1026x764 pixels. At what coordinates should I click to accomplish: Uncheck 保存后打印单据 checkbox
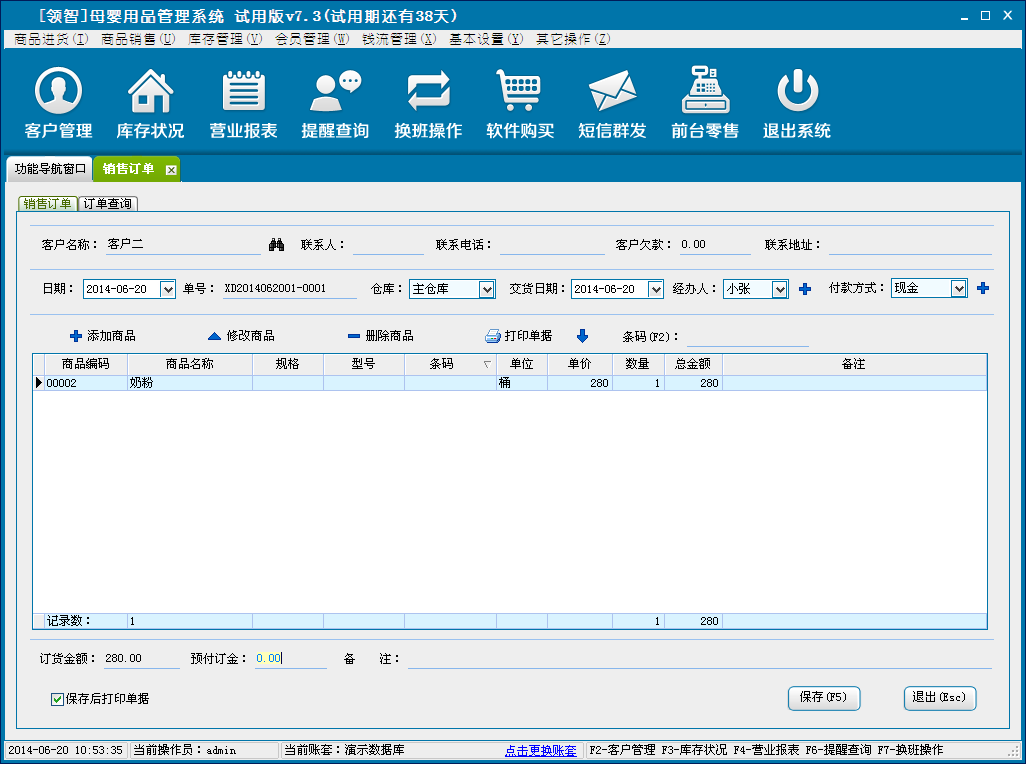[x=58, y=699]
